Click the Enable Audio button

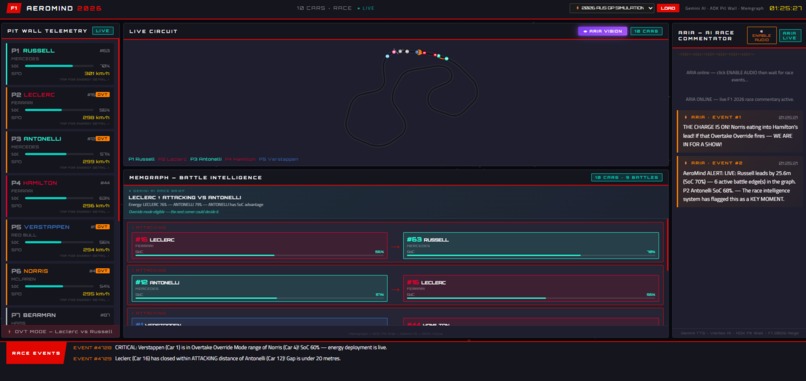[761, 35]
